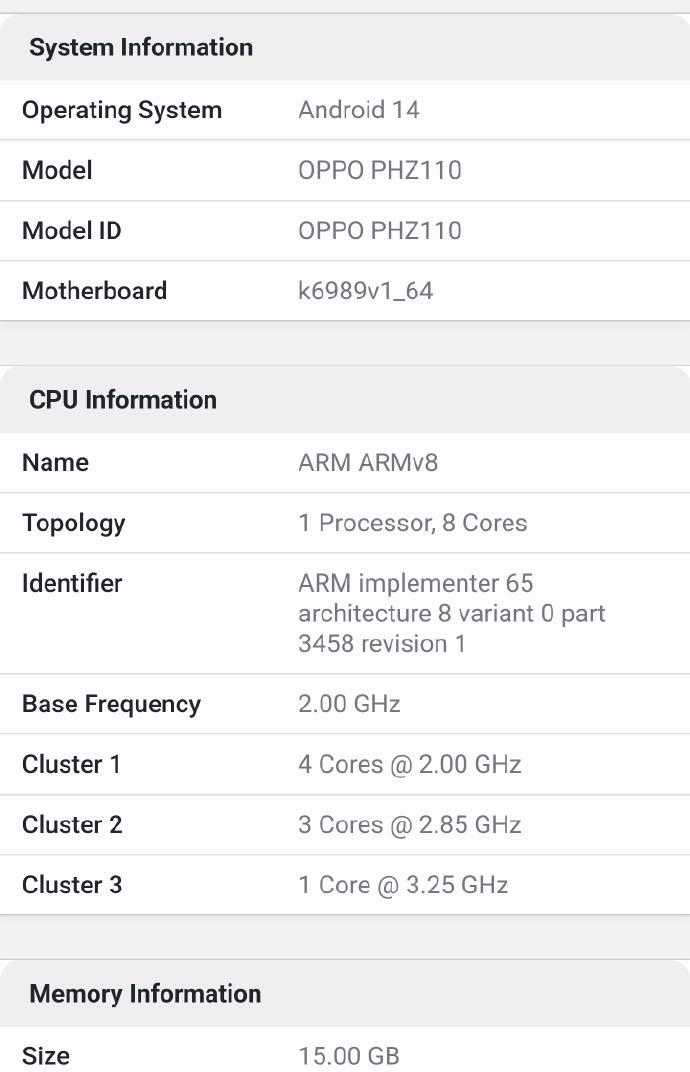
Task: Select the Identifier row label
Action: click(x=72, y=583)
